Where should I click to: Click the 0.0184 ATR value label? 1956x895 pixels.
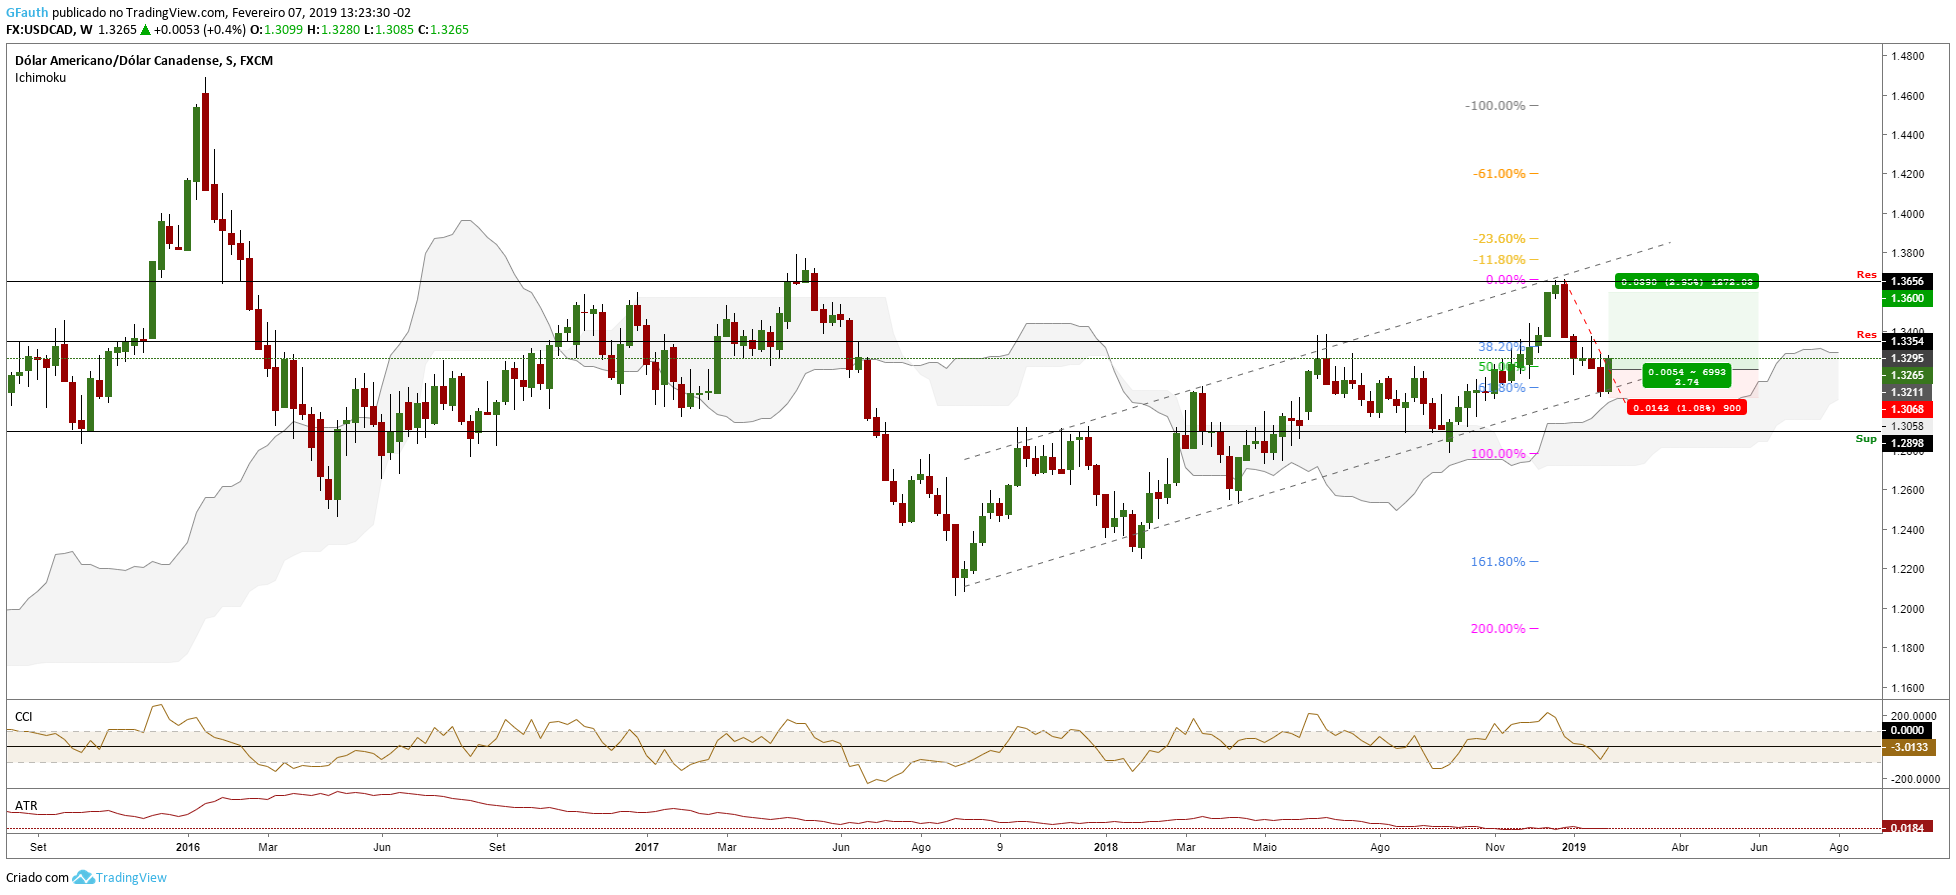click(x=1906, y=828)
